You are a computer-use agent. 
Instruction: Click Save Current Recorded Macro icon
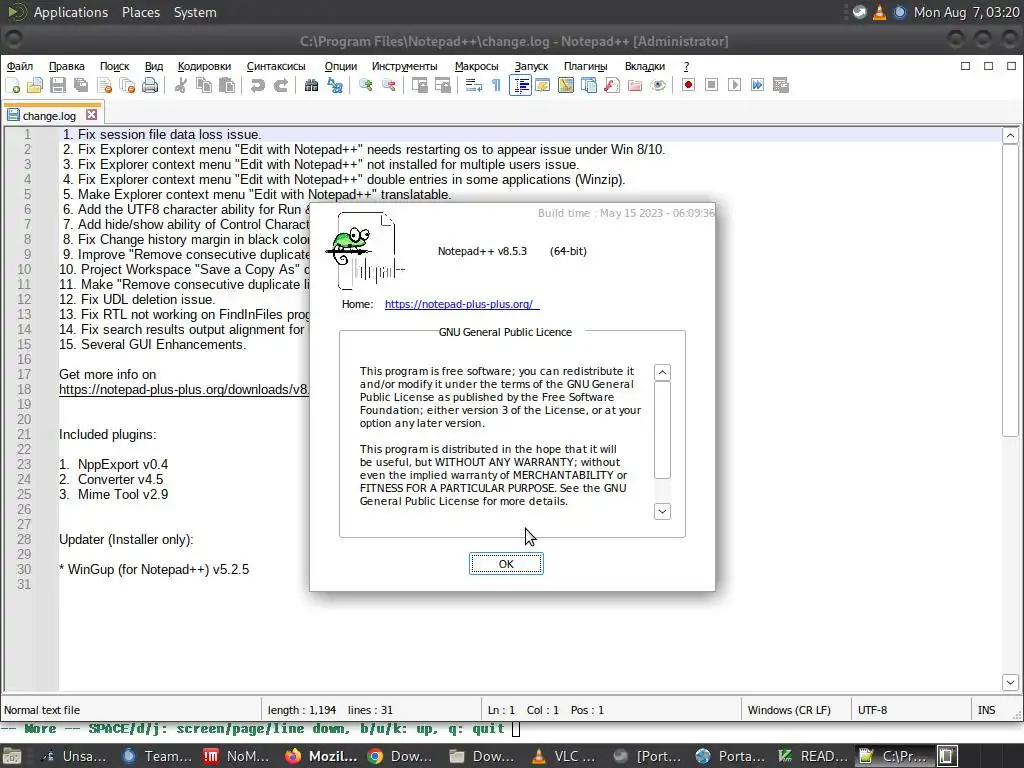[781, 85]
